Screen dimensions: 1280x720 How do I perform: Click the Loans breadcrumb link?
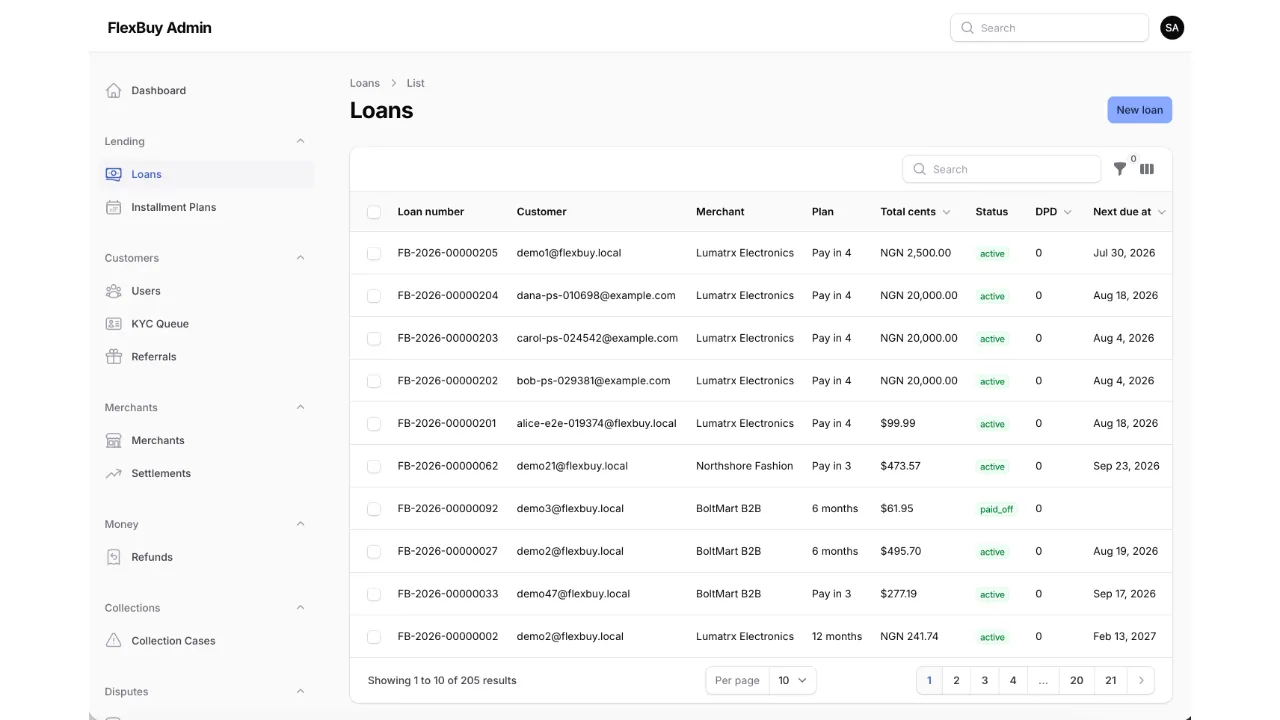[x=365, y=83]
